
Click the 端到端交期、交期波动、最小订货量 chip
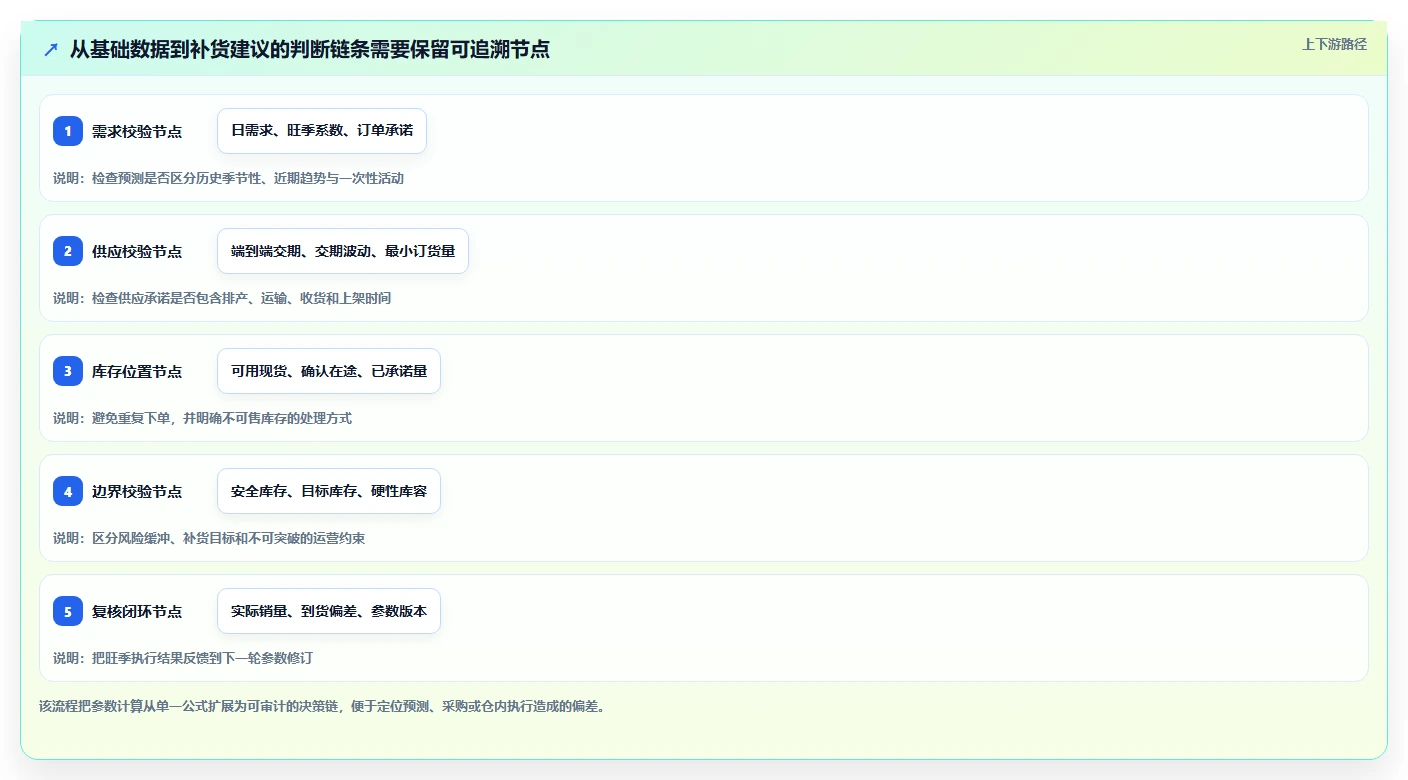point(343,251)
